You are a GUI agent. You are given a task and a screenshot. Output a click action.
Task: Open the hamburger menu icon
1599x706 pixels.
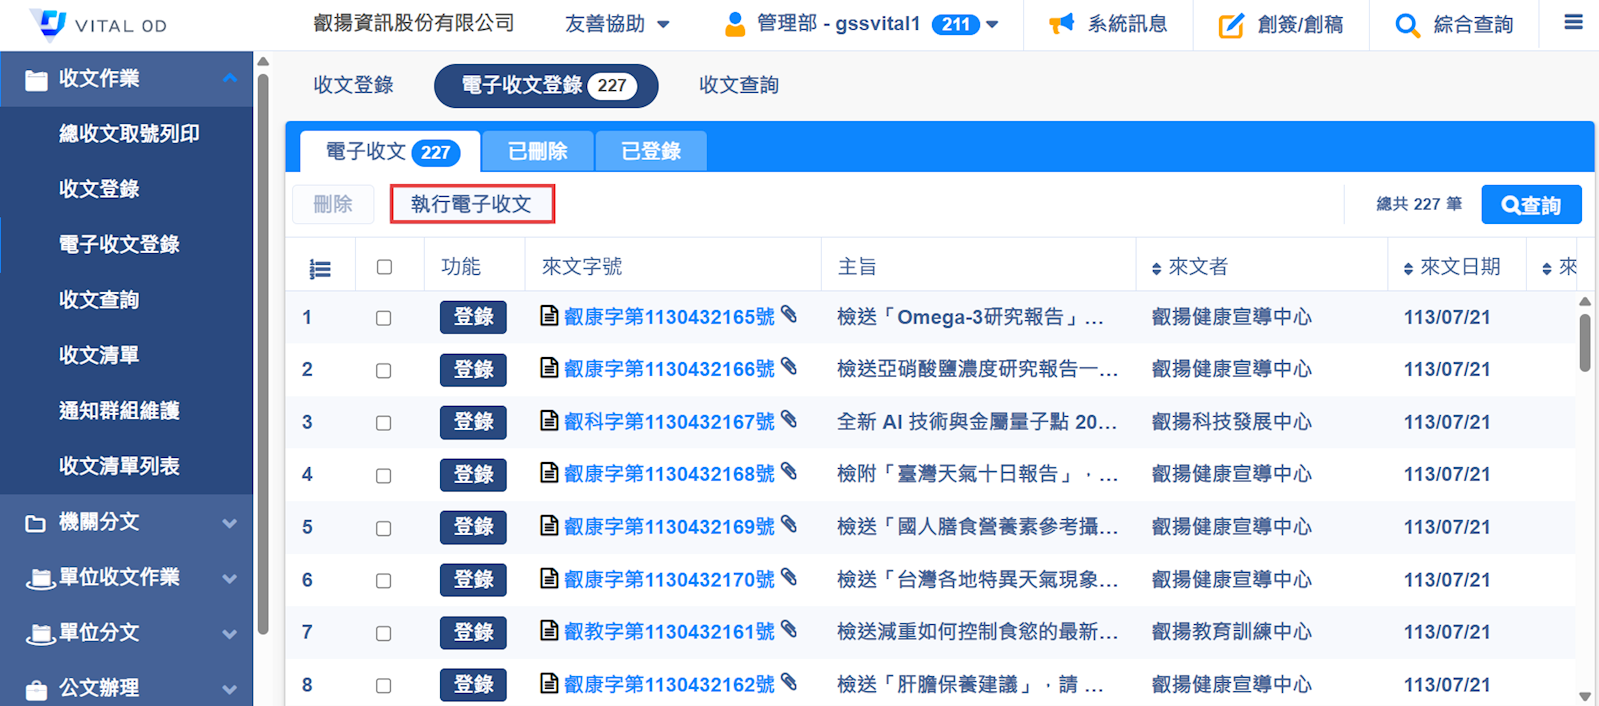1573,22
